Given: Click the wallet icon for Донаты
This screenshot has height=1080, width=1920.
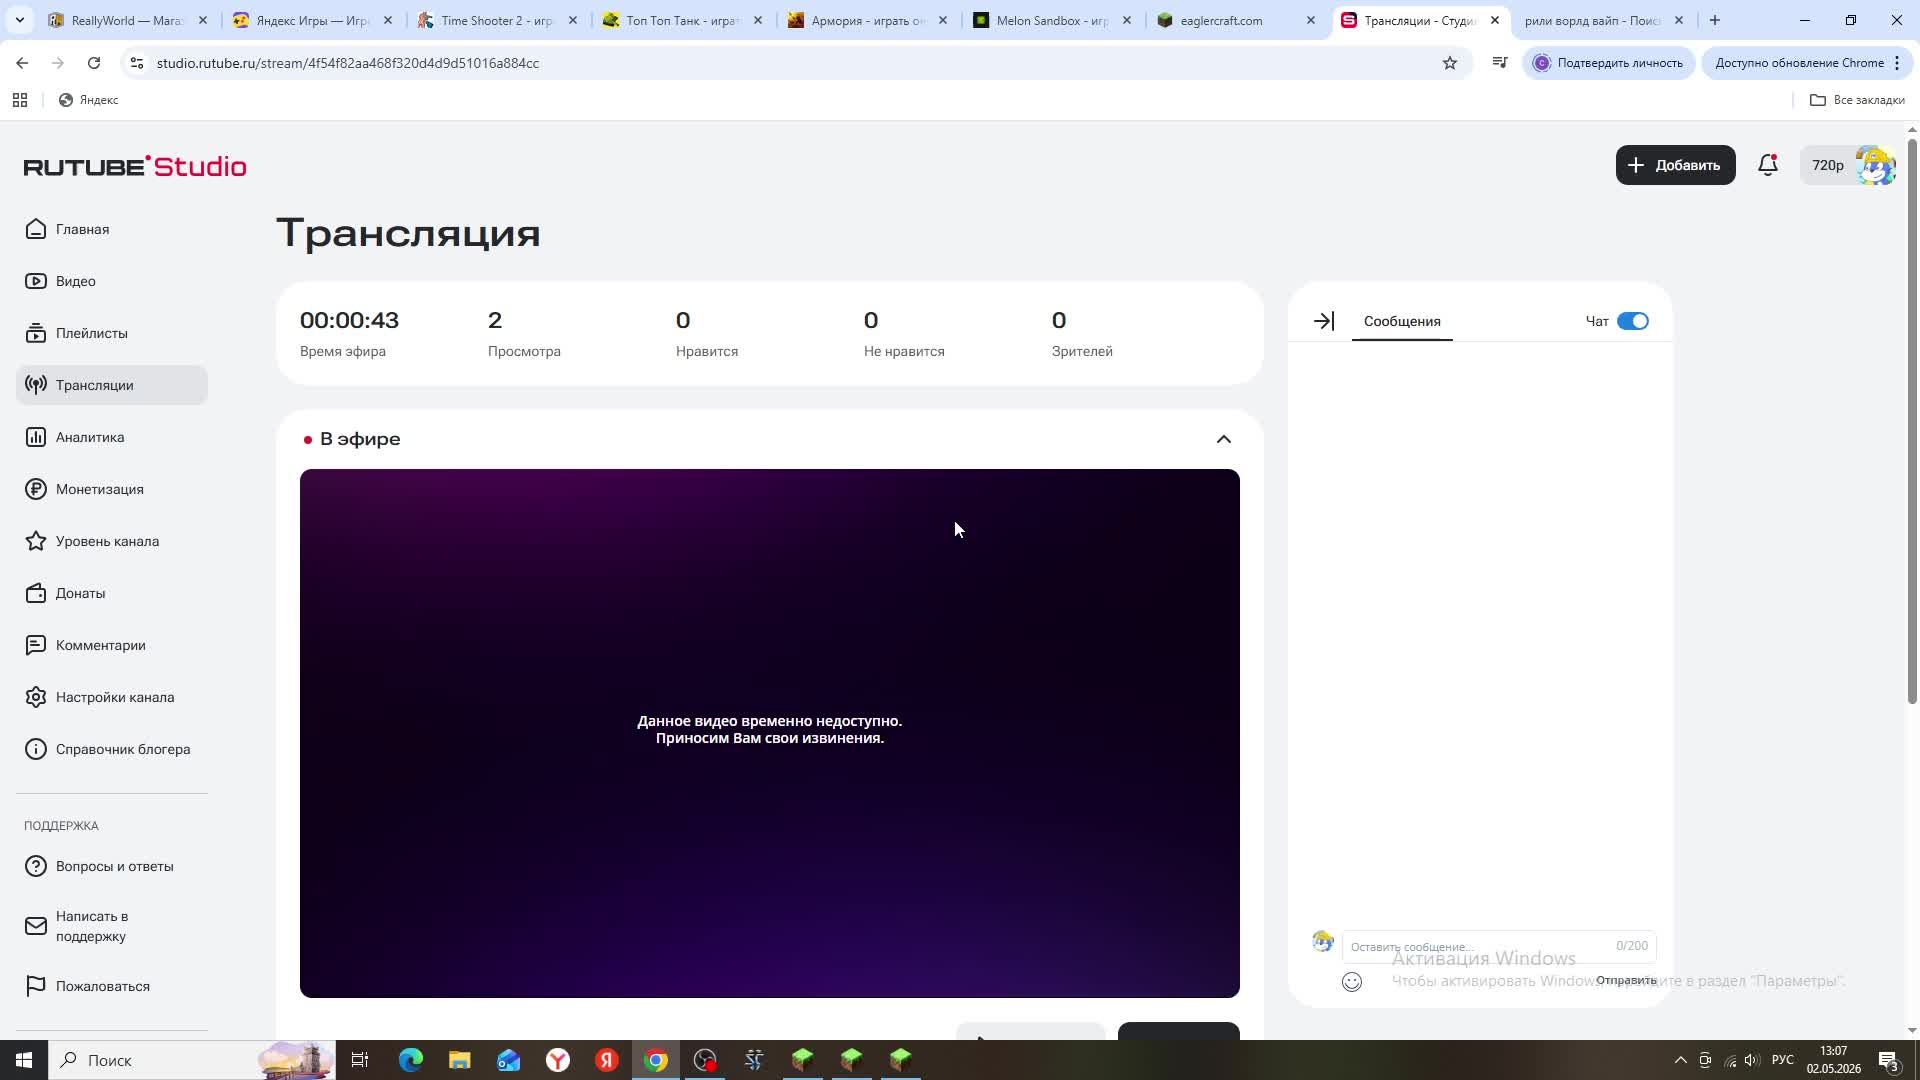Looking at the screenshot, I should click(x=36, y=593).
